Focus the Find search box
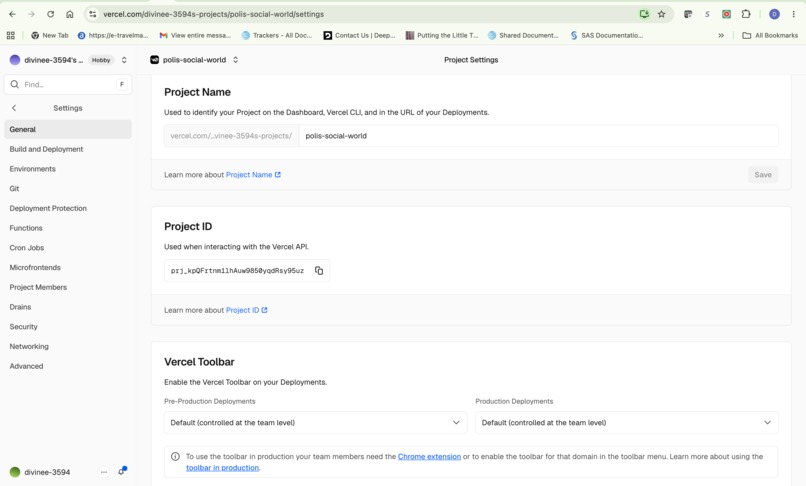Image resolution: width=806 pixels, height=486 pixels. (68, 84)
